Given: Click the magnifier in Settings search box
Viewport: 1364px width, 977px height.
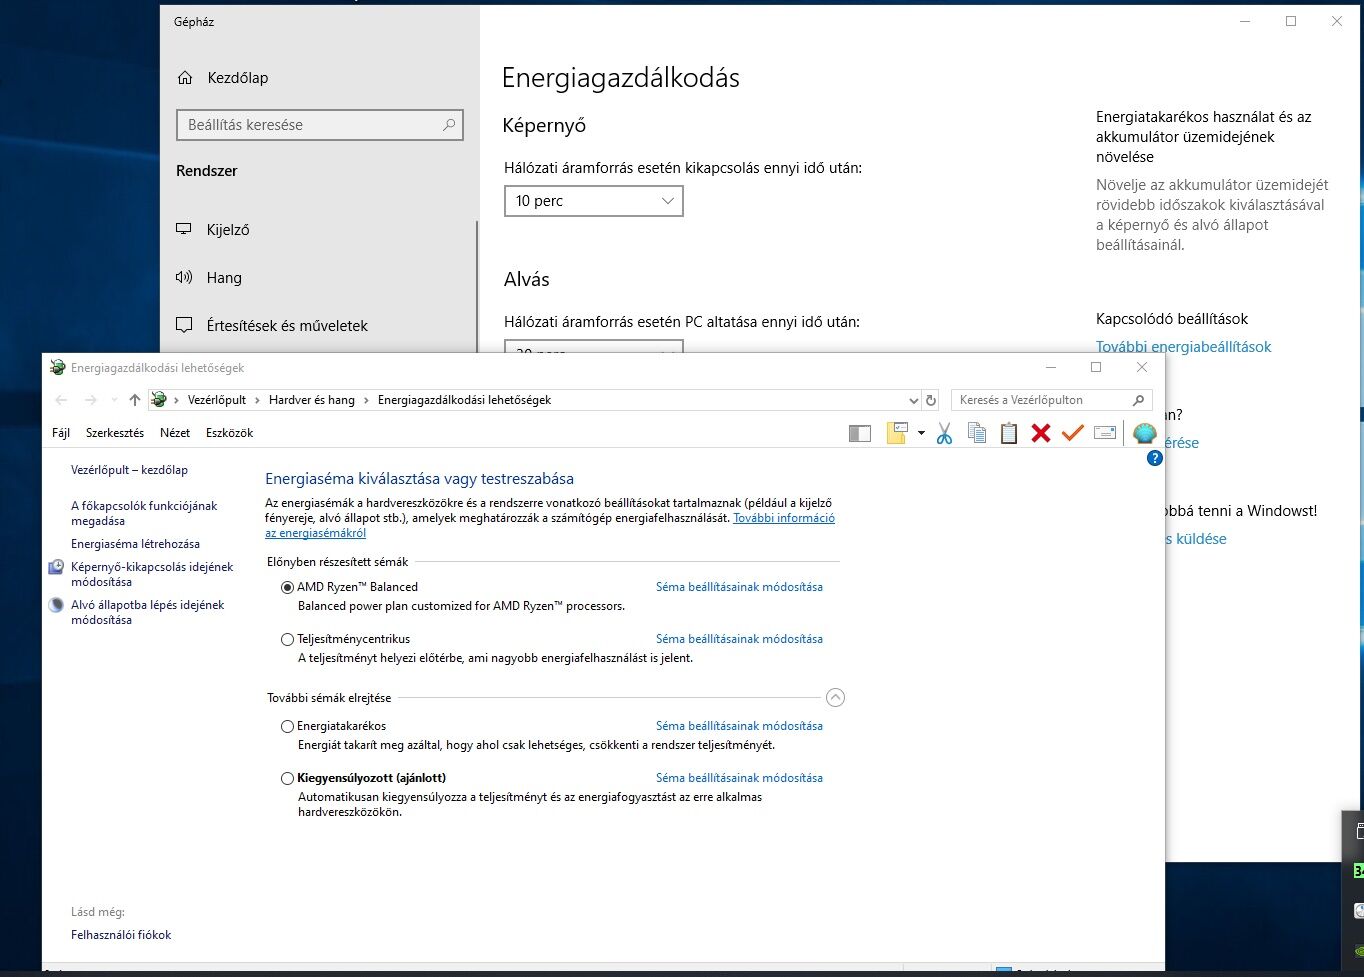Looking at the screenshot, I should coord(449,125).
